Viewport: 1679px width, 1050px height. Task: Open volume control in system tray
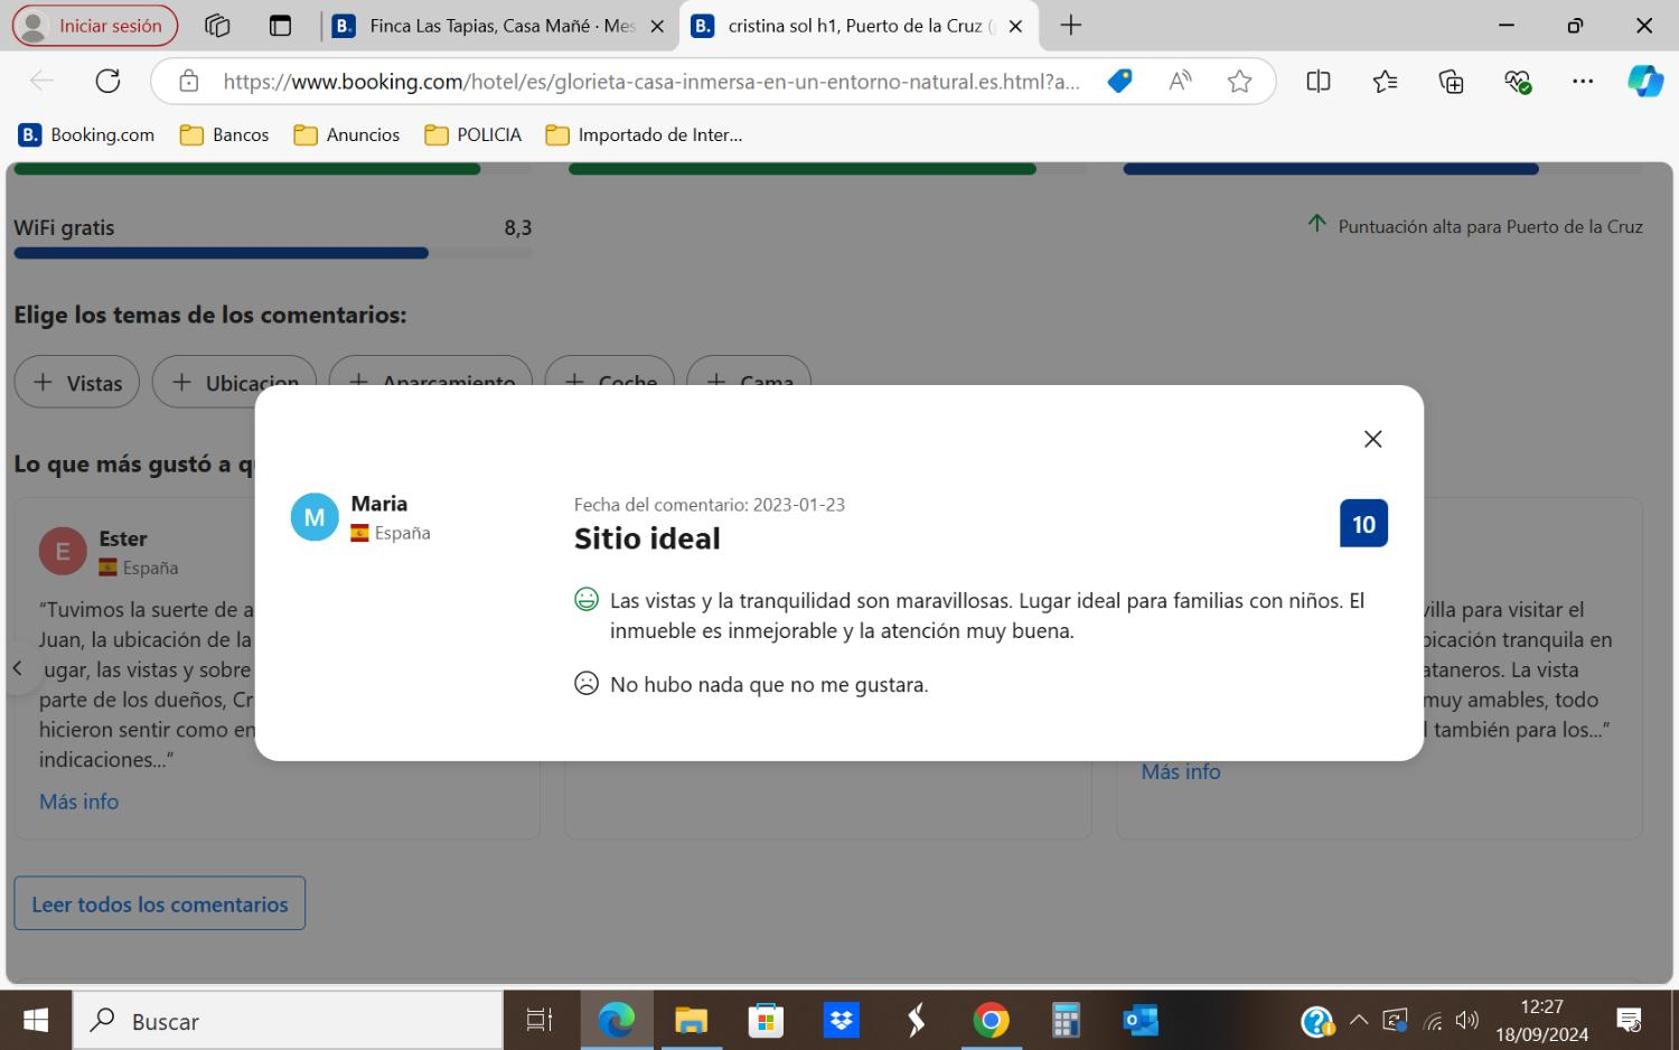click(x=1467, y=1020)
